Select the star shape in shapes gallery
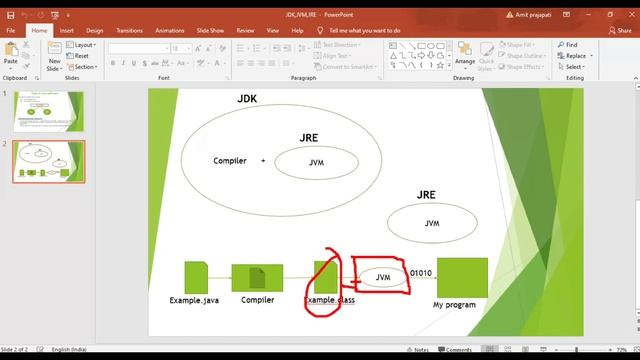This screenshot has width=640, height=360. (440, 65)
